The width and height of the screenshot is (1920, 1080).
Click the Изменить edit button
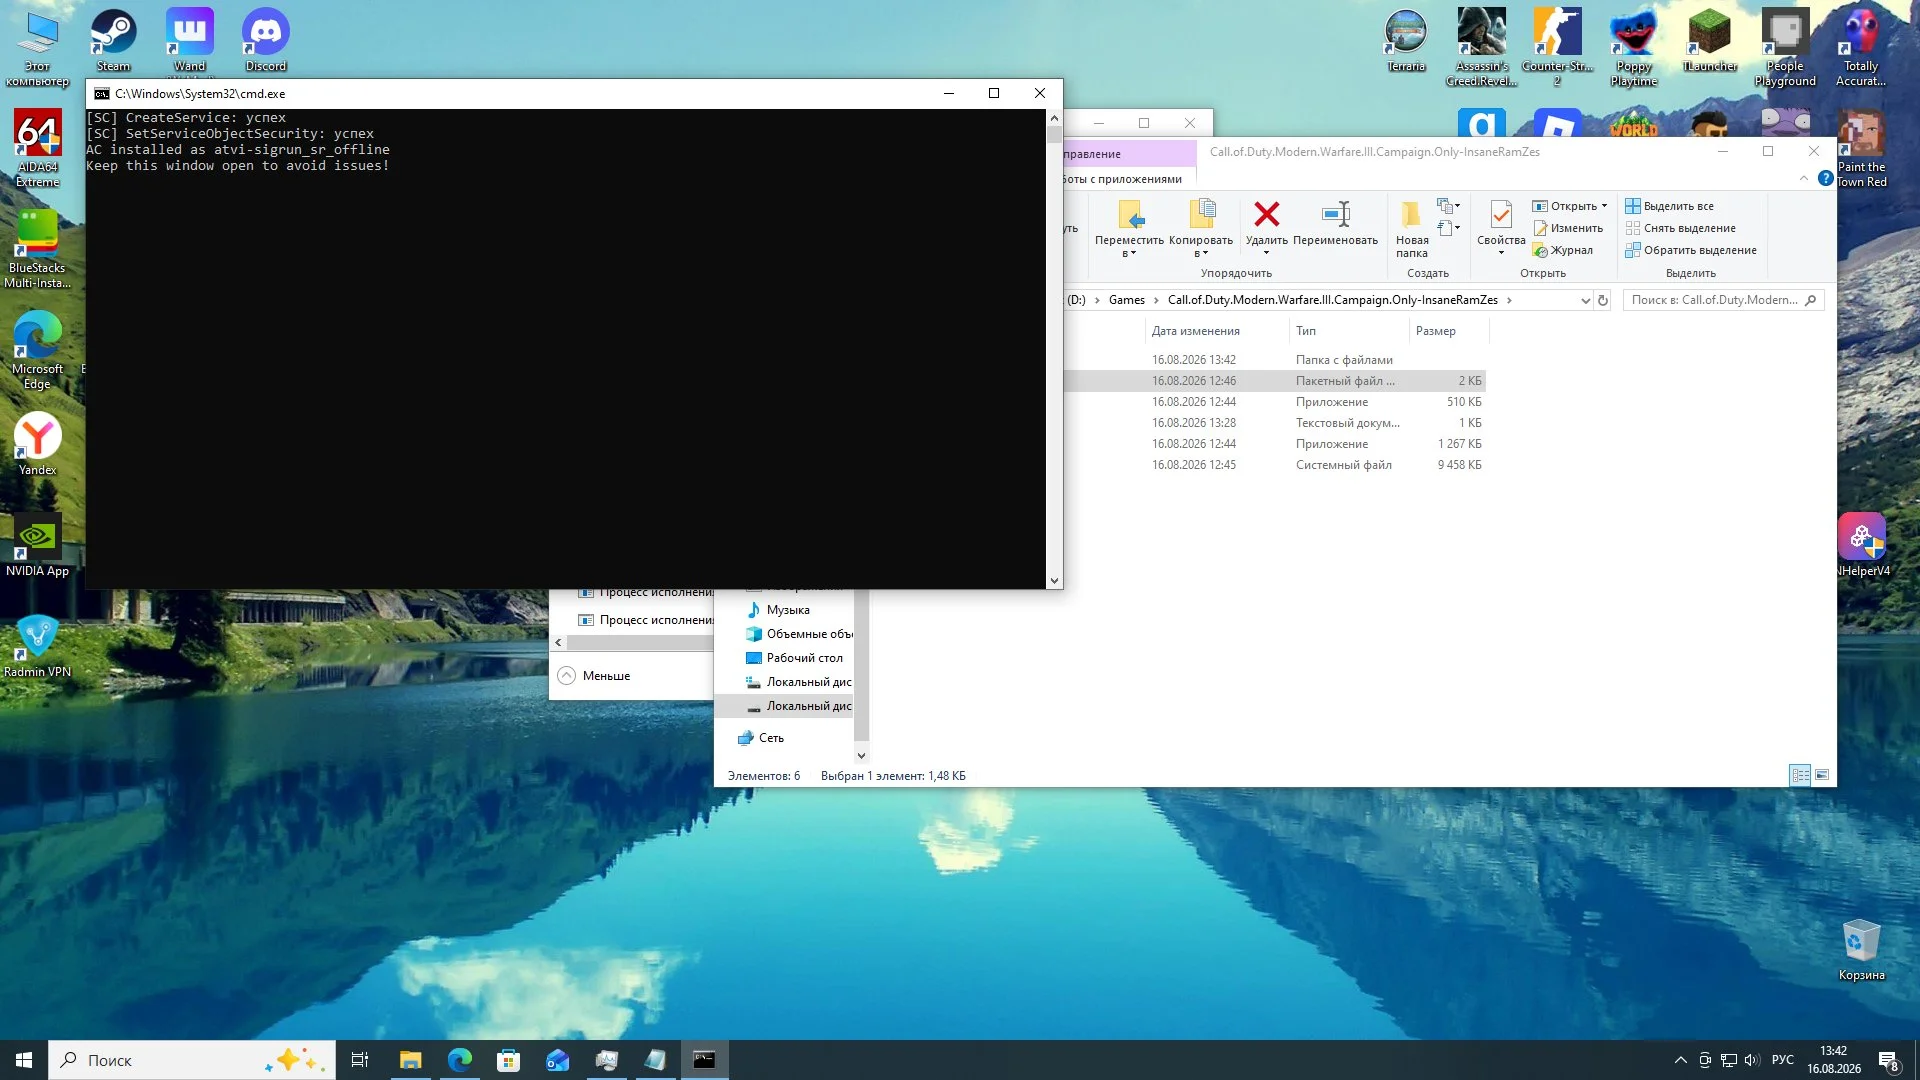(x=1567, y=228)
